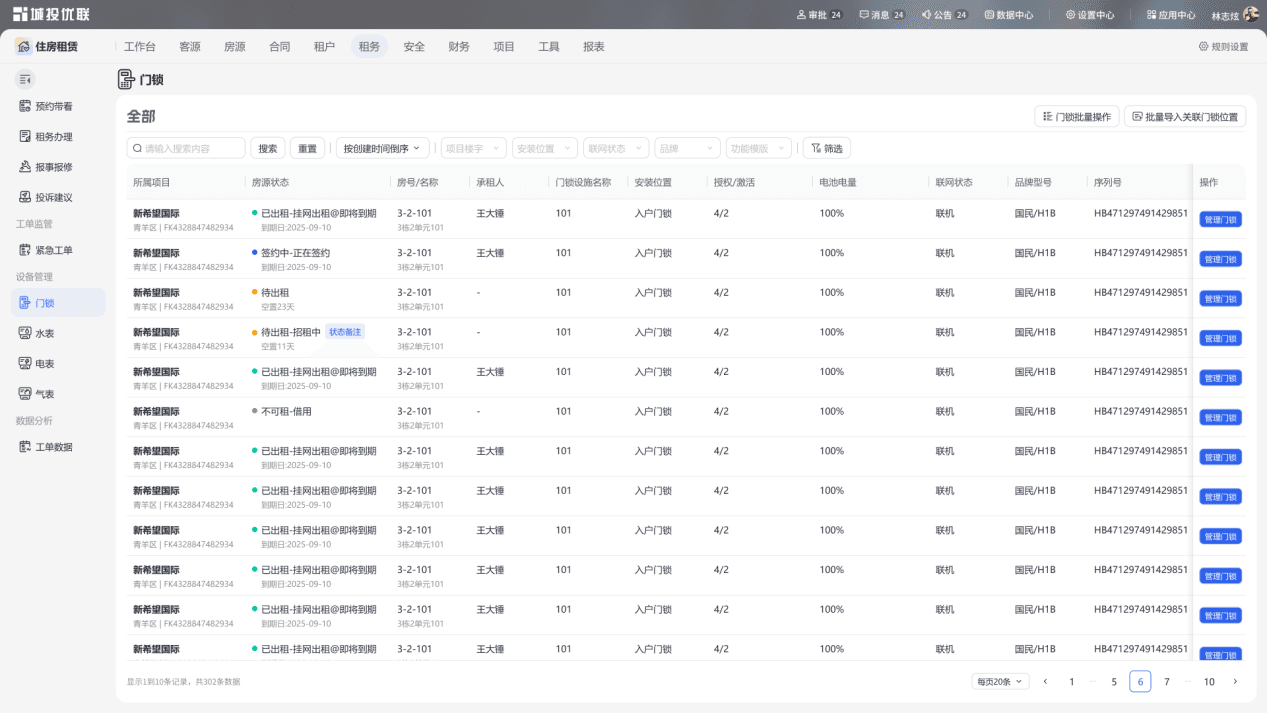Image resolution: width=1267 pixels, height=713 pixels.
Task: Click the 住房租赁 house logo icon
Action: click(23, 46)
